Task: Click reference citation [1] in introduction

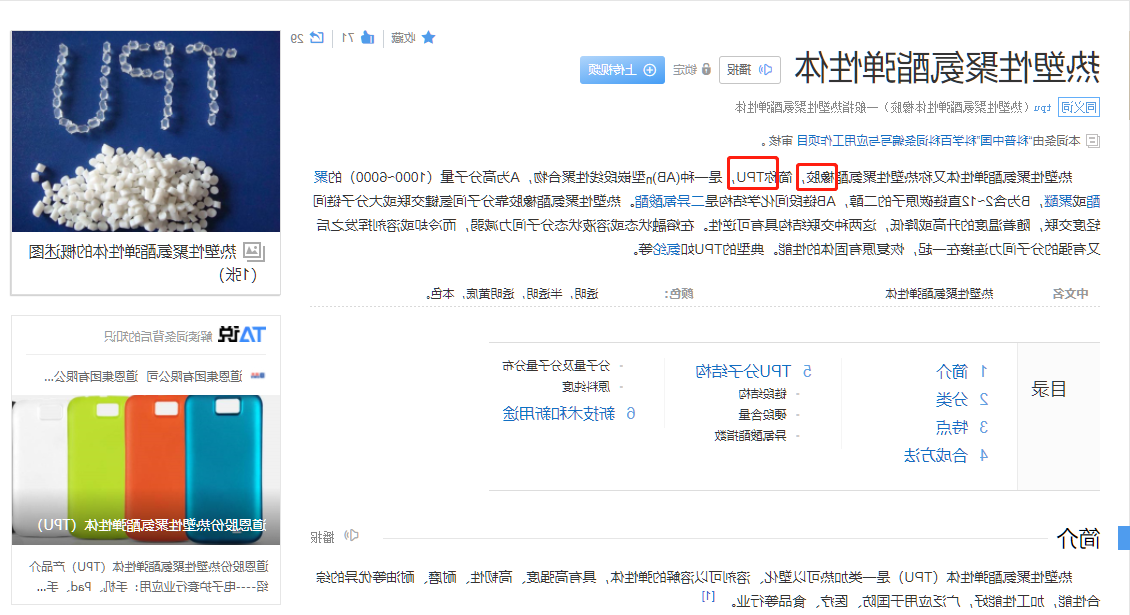Action: [708, 596]
